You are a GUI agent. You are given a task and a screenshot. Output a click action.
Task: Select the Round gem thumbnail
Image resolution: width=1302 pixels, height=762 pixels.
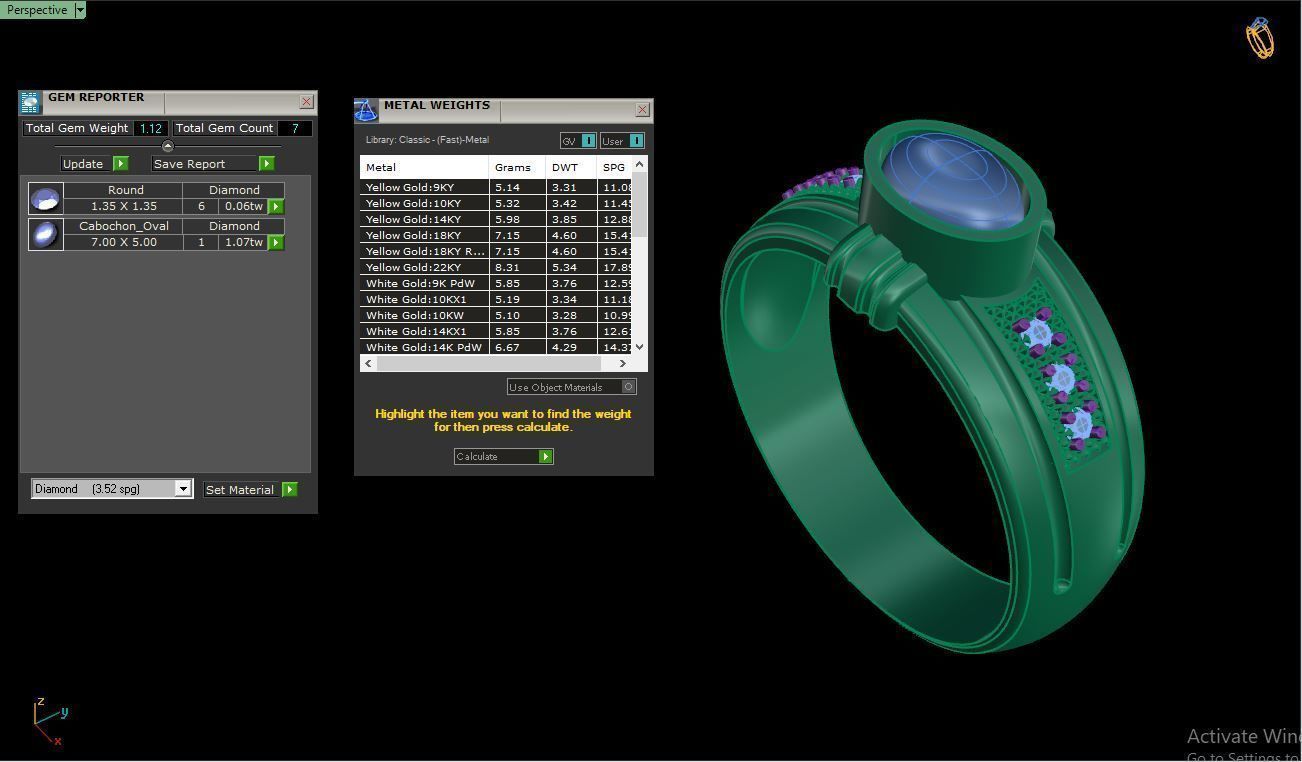(x=45, y=198)
